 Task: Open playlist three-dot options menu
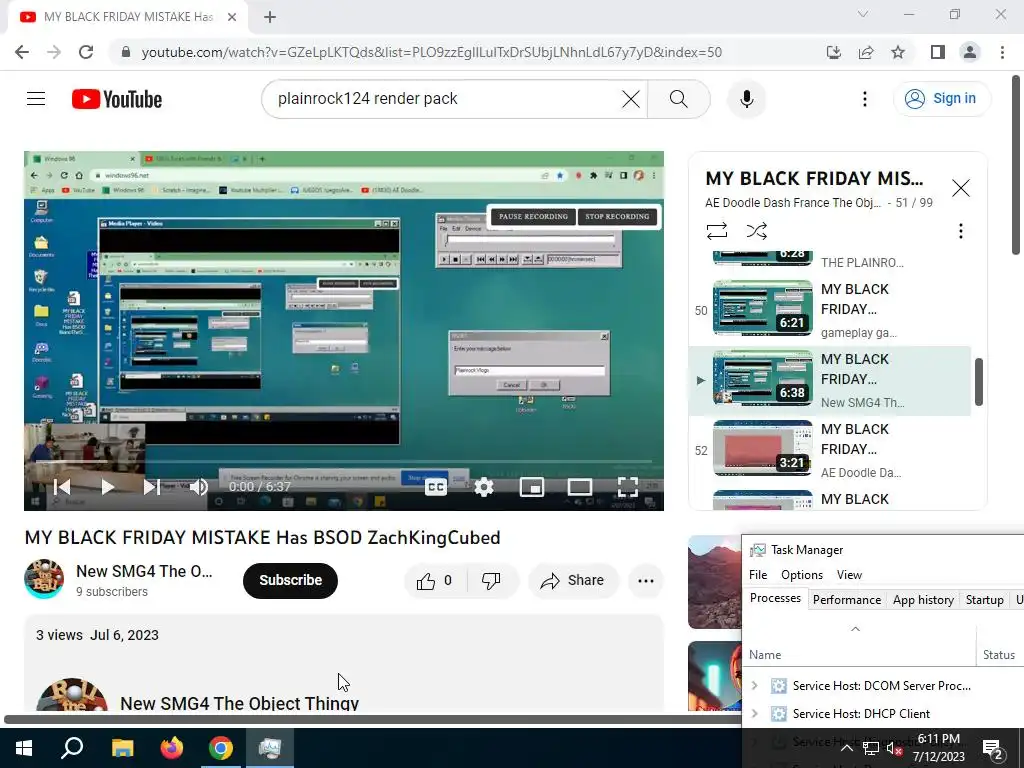pos(960,231)
